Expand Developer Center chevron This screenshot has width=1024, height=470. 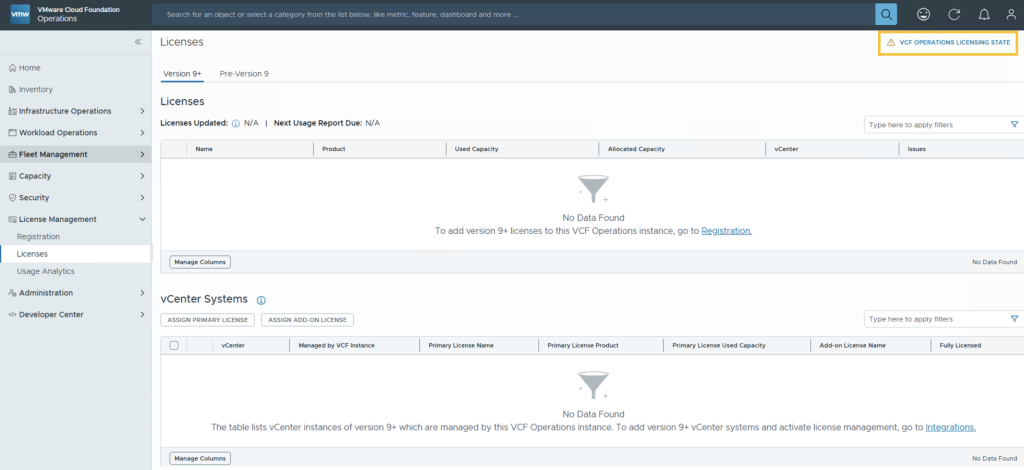tap(142, 315)
